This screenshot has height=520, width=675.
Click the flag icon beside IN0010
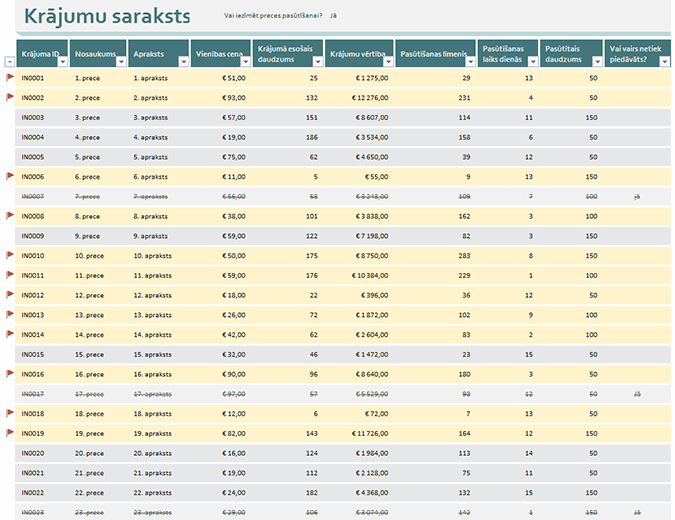pos(11,255)
